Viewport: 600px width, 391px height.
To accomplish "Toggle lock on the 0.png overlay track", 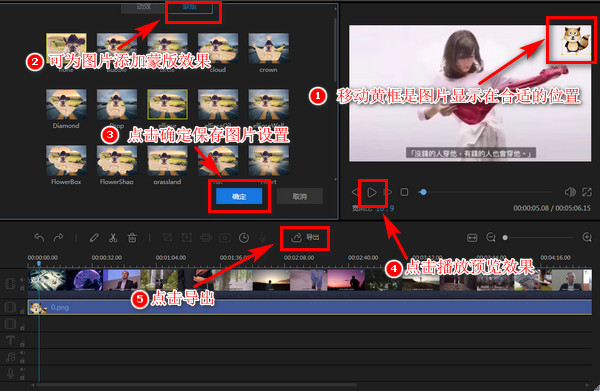I will pos(23,311).
